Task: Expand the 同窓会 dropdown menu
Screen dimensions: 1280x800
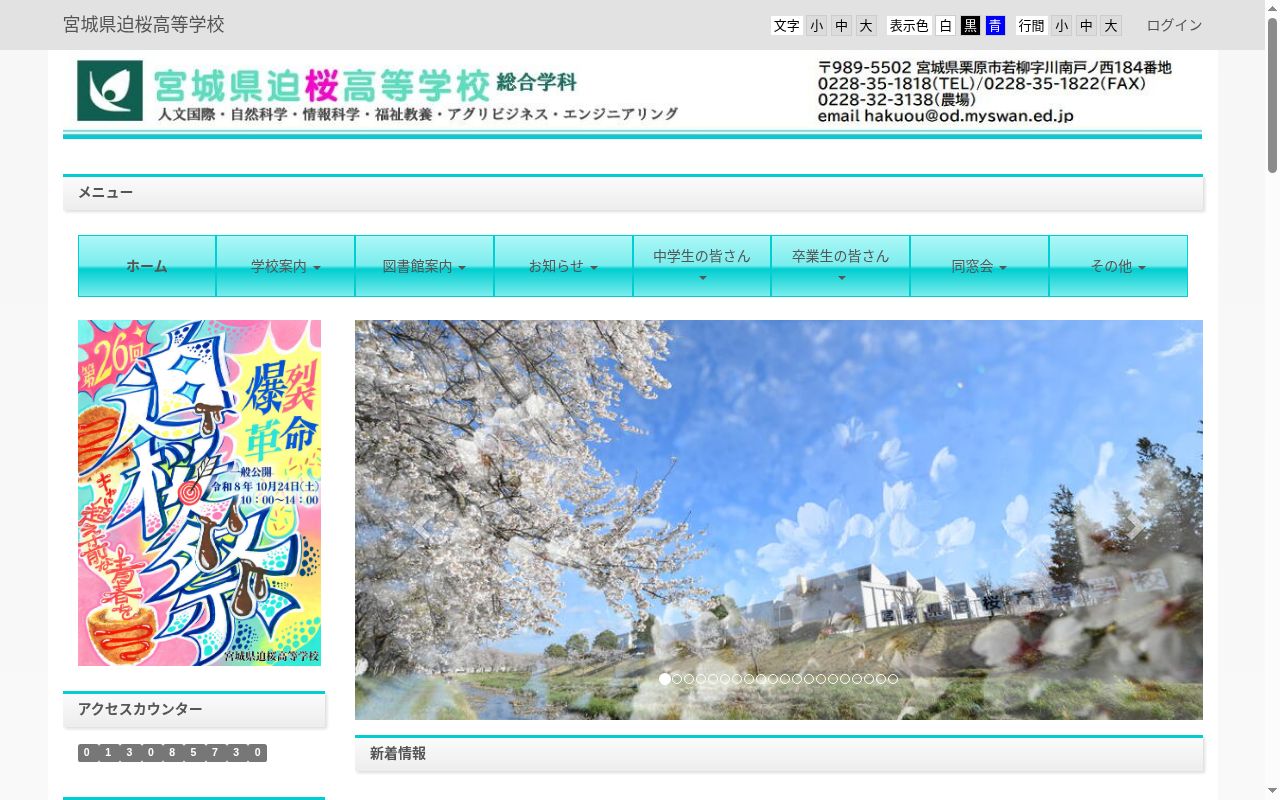Action: (979, 266)
